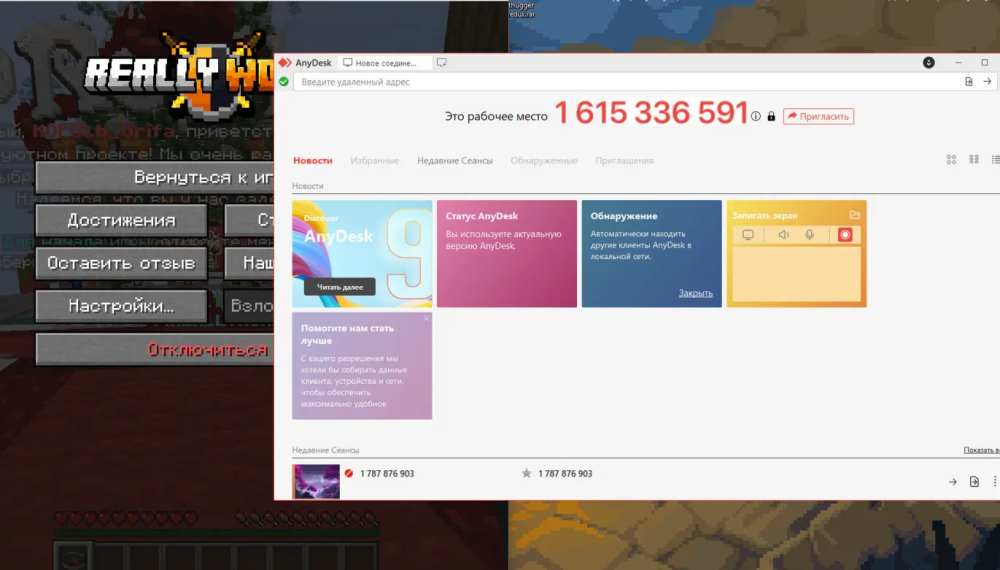
Task: Click the 'Статус AnyDesk' card
Action: [x=506, y=254]
